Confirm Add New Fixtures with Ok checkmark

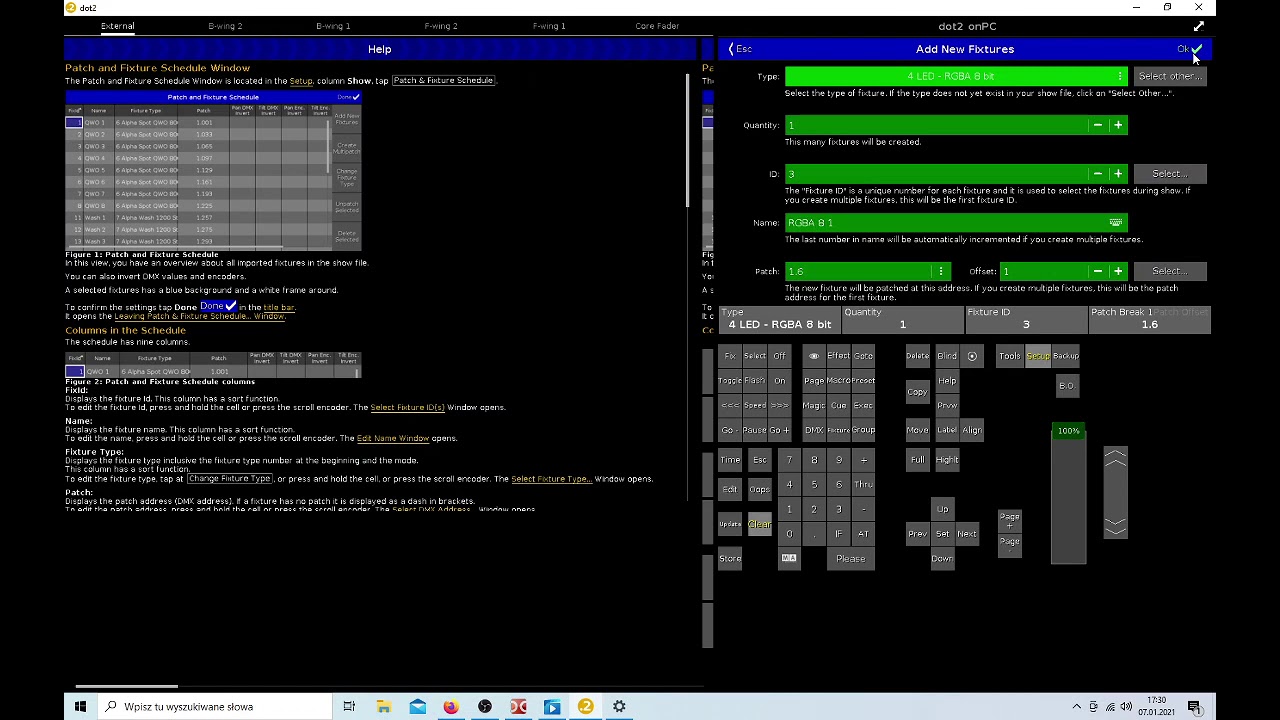pyautogui.click(x=1190, y=49)
